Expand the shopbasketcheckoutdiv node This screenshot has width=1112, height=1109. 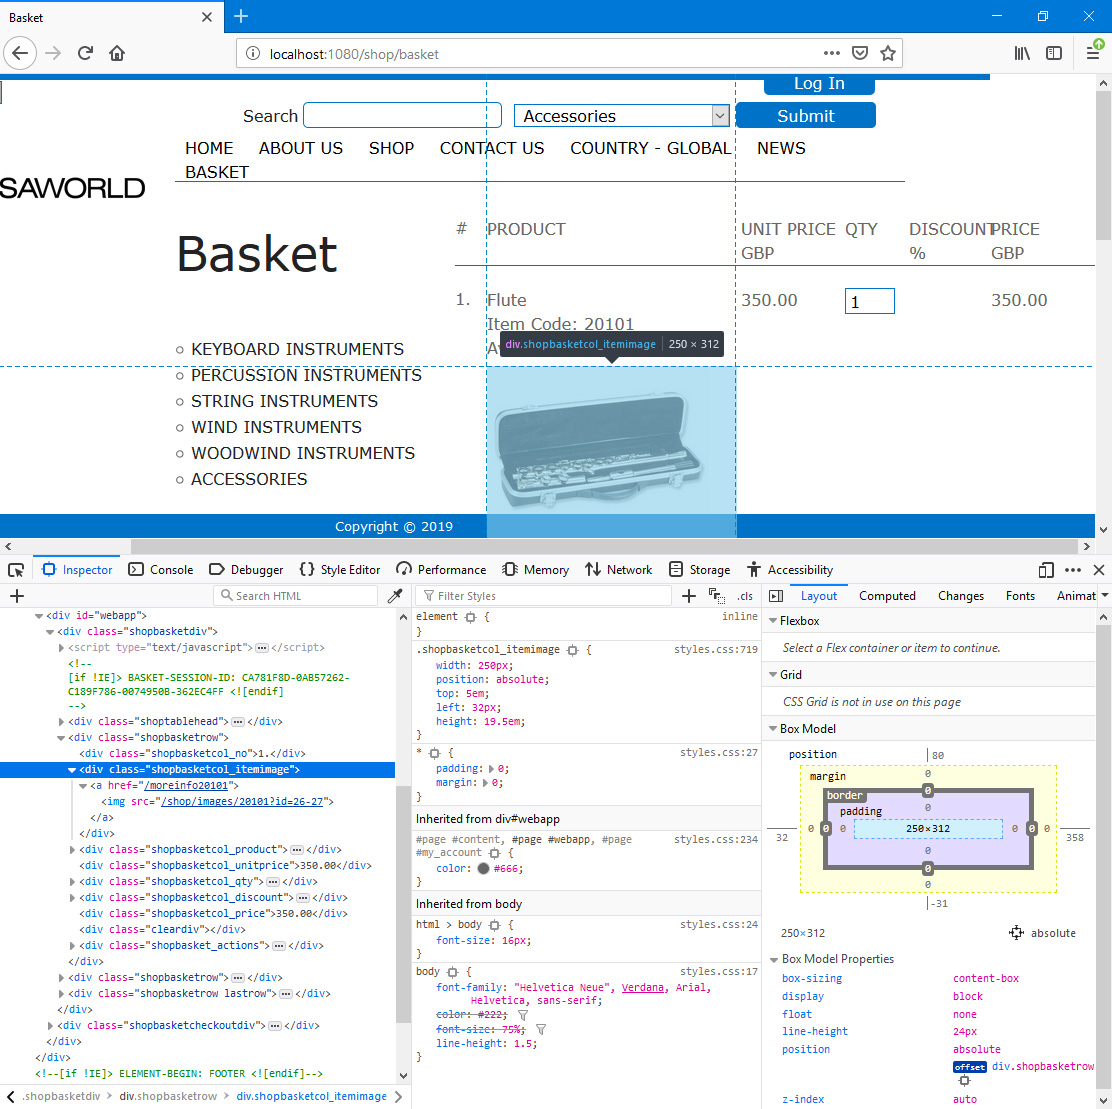coord(50,1025)
